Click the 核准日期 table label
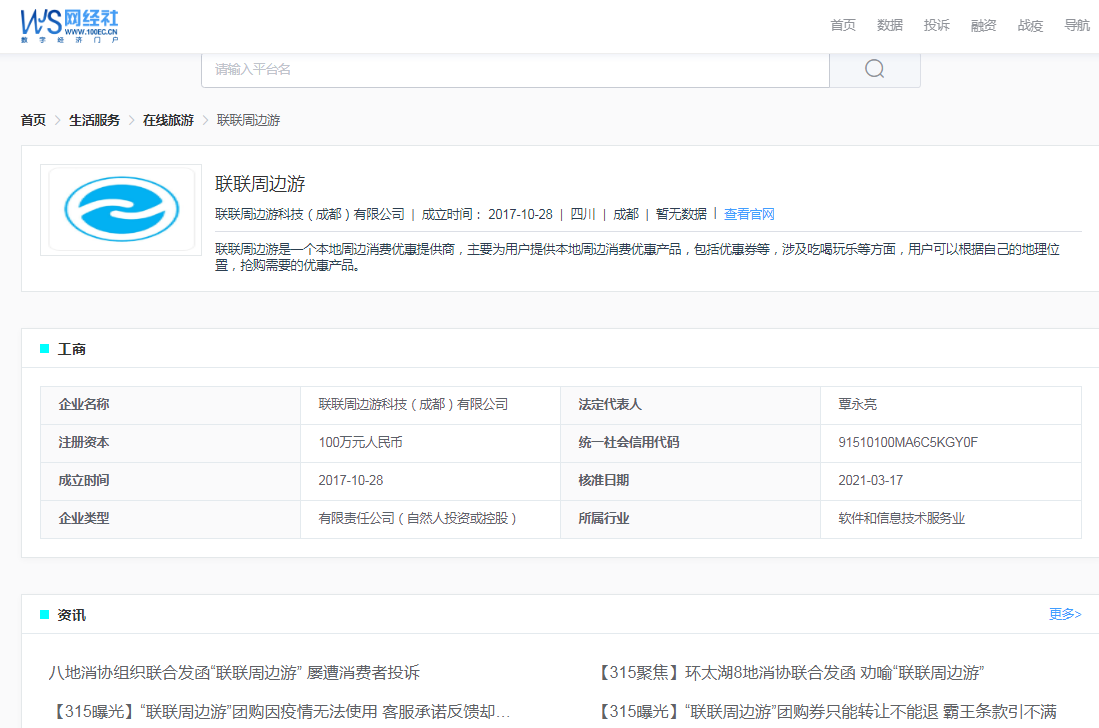The width and height of the screenshot is (1099, 728). (603, 480)
